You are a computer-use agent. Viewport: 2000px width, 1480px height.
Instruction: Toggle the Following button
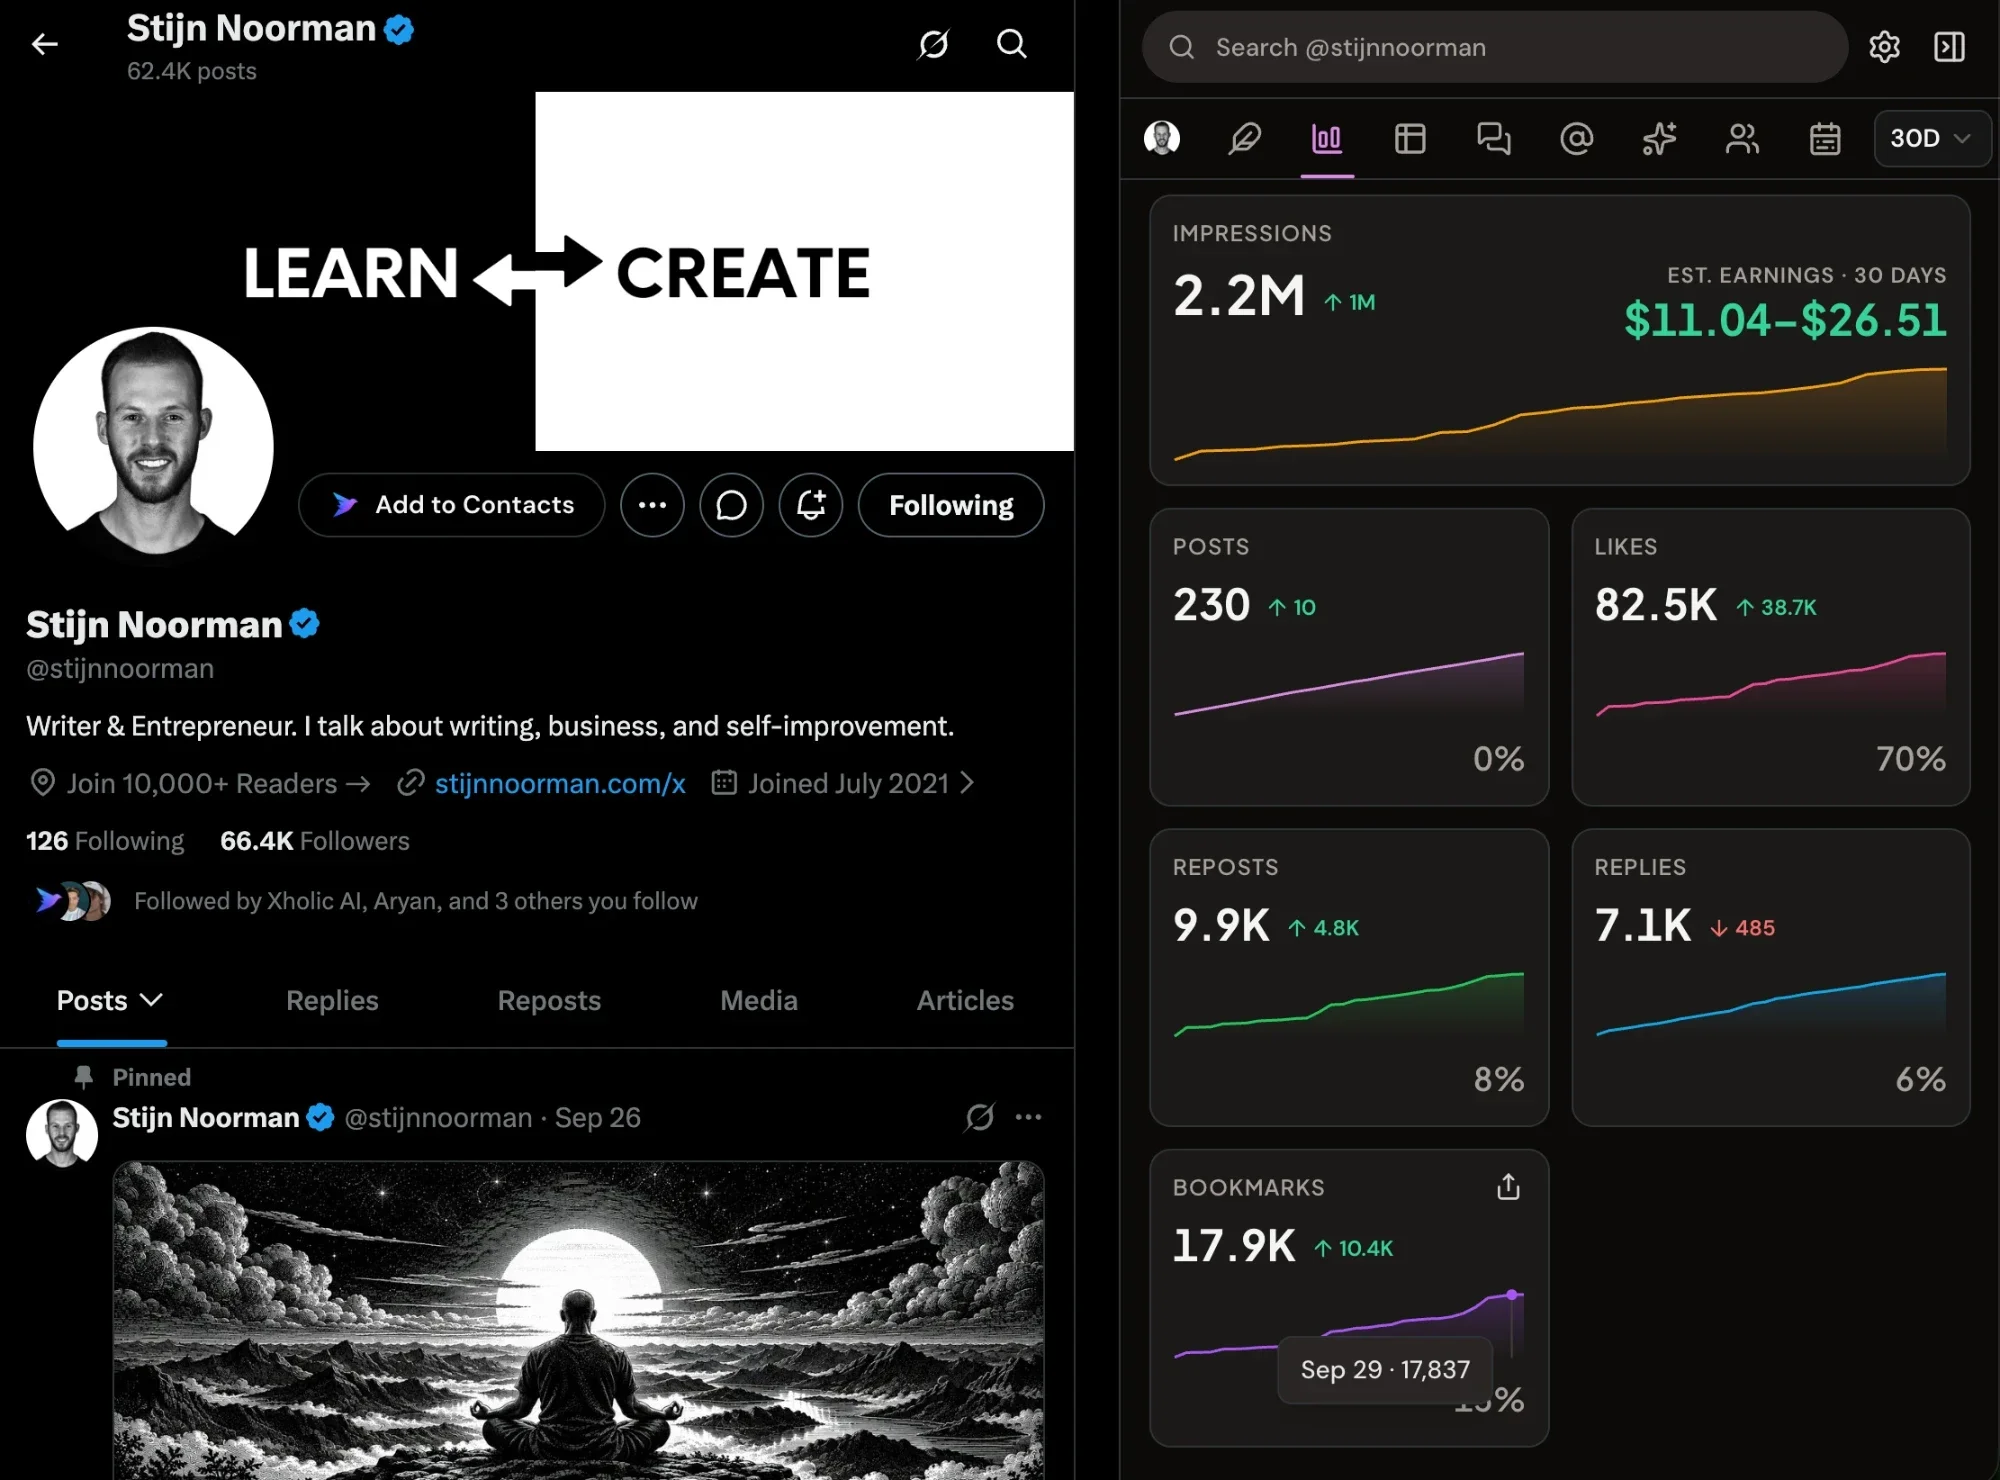951,505
